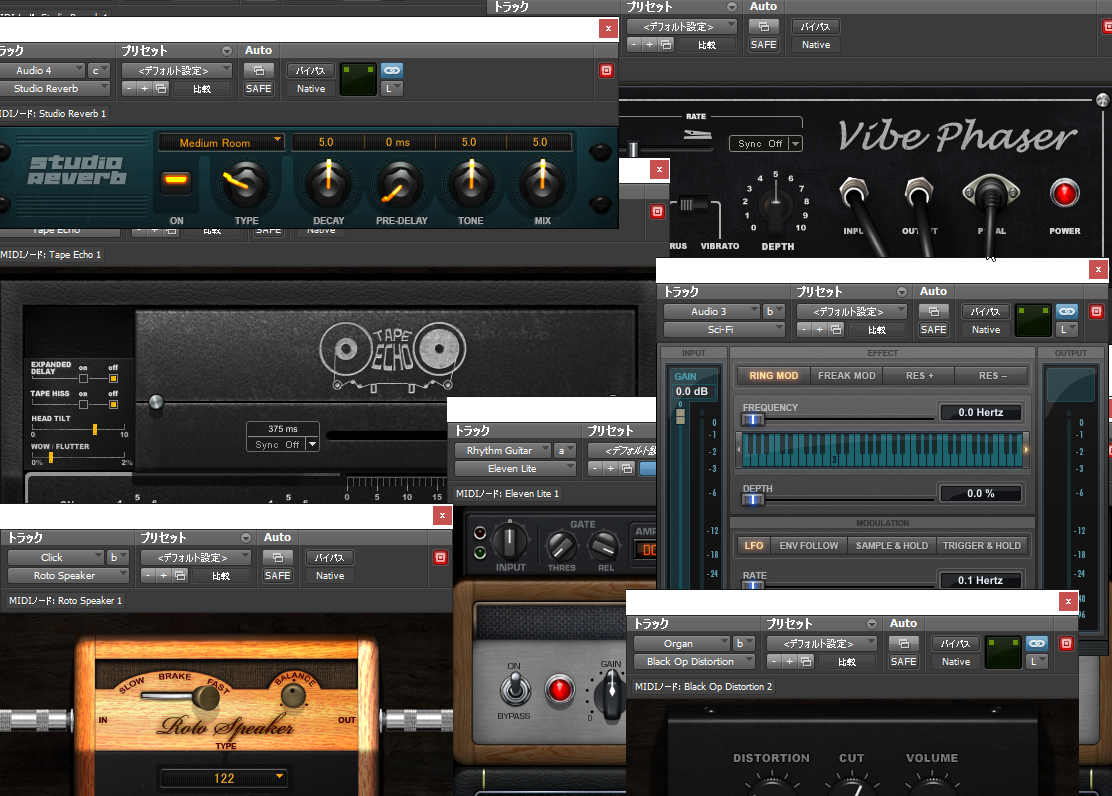This screenshot has height=796, width=1112.
Task: Toggle the Vibe Phaser POWER light
Action: pos(1064,193)
